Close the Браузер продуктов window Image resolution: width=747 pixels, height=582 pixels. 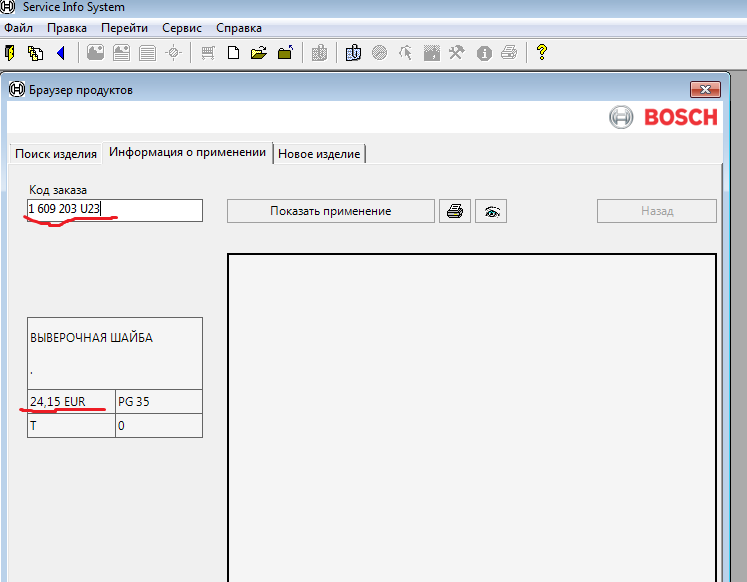click(705, 90)
